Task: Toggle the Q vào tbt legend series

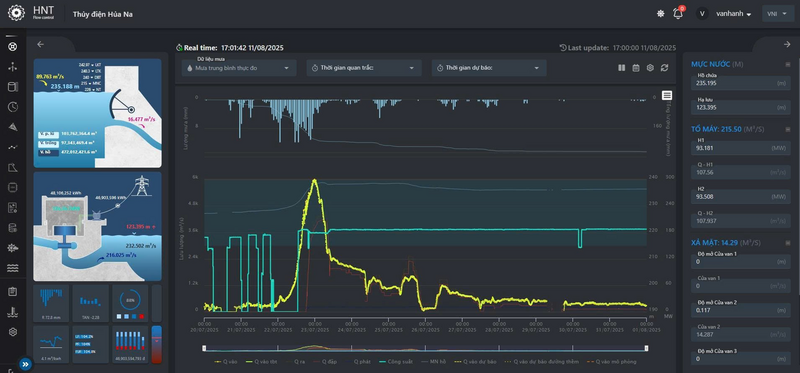Action: coord(261,361)
